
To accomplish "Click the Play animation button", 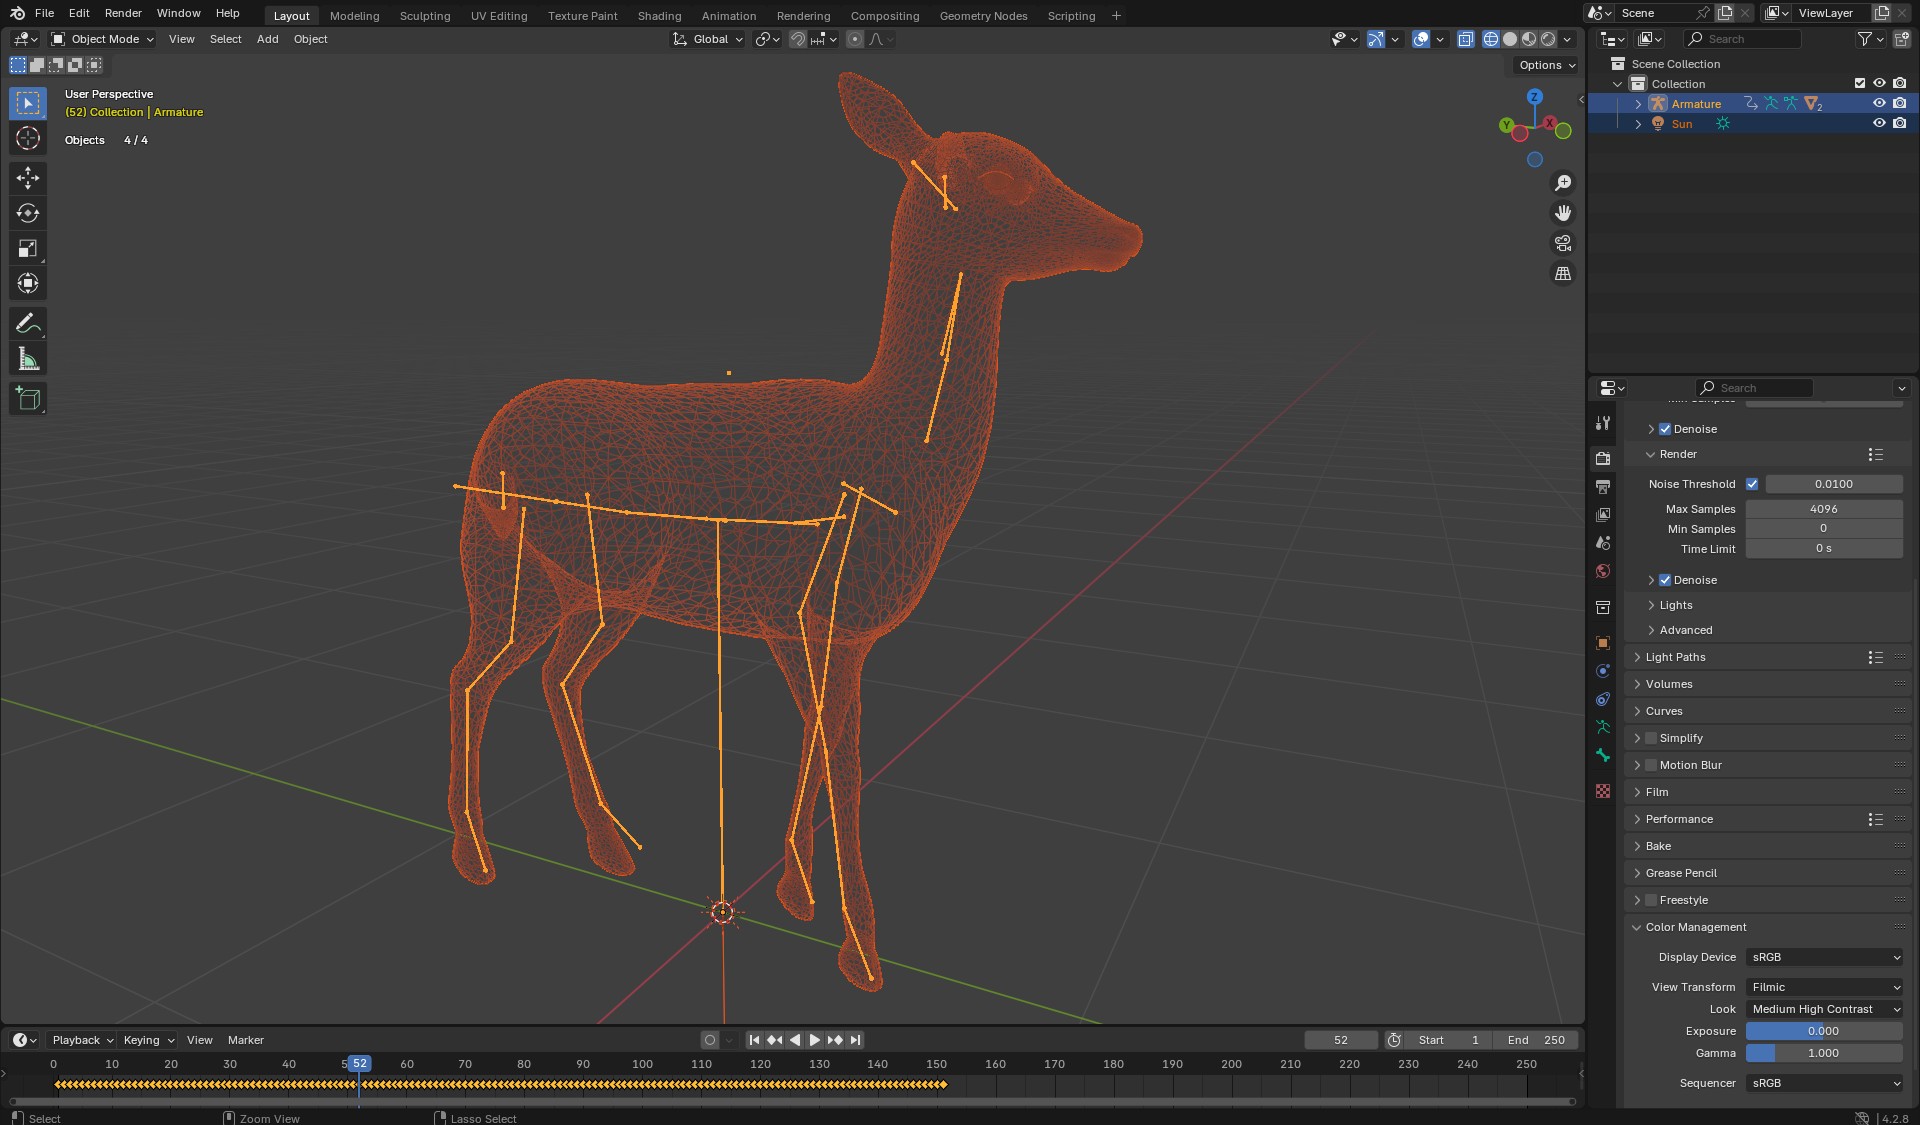I will point(815,1040).
